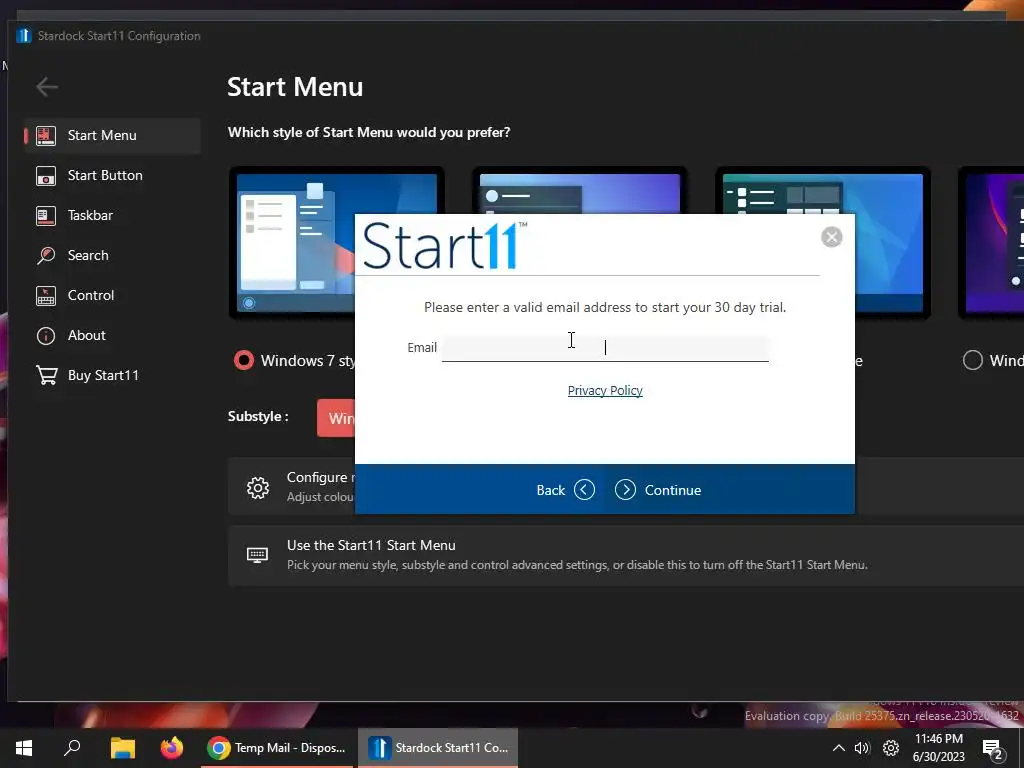Select the partially visible Wind... style radio button
1024x768 pixels.
(972, 360)
